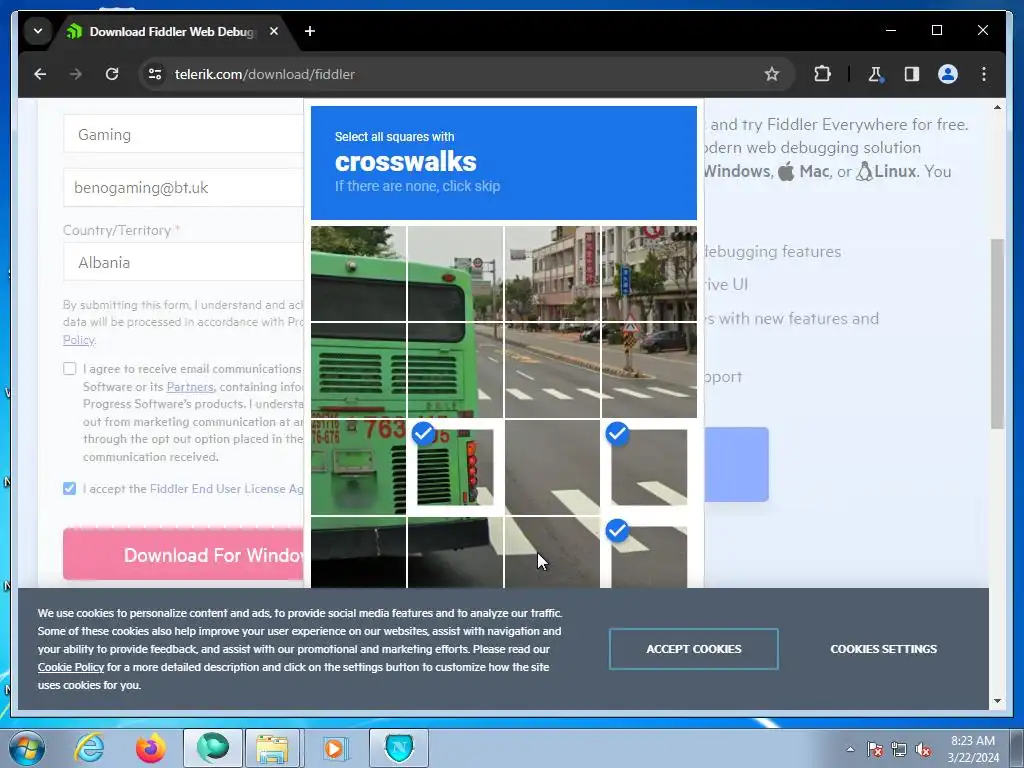
Task: Reload the telerik.com page
Action: (112, 74)
